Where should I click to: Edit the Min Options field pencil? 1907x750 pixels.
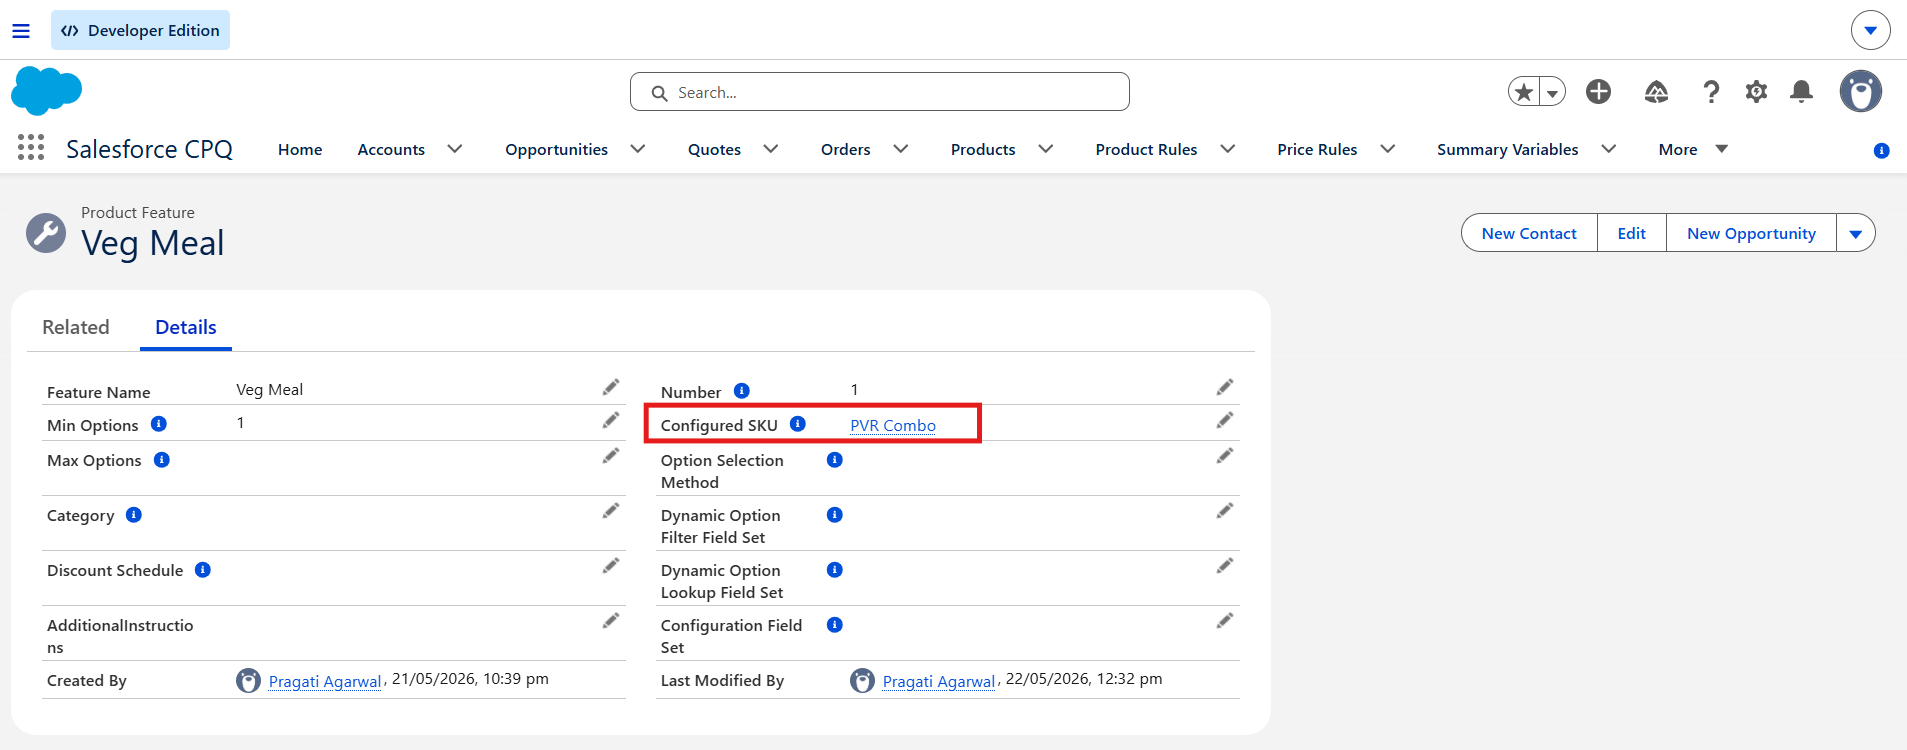click(x=611, y=421)
